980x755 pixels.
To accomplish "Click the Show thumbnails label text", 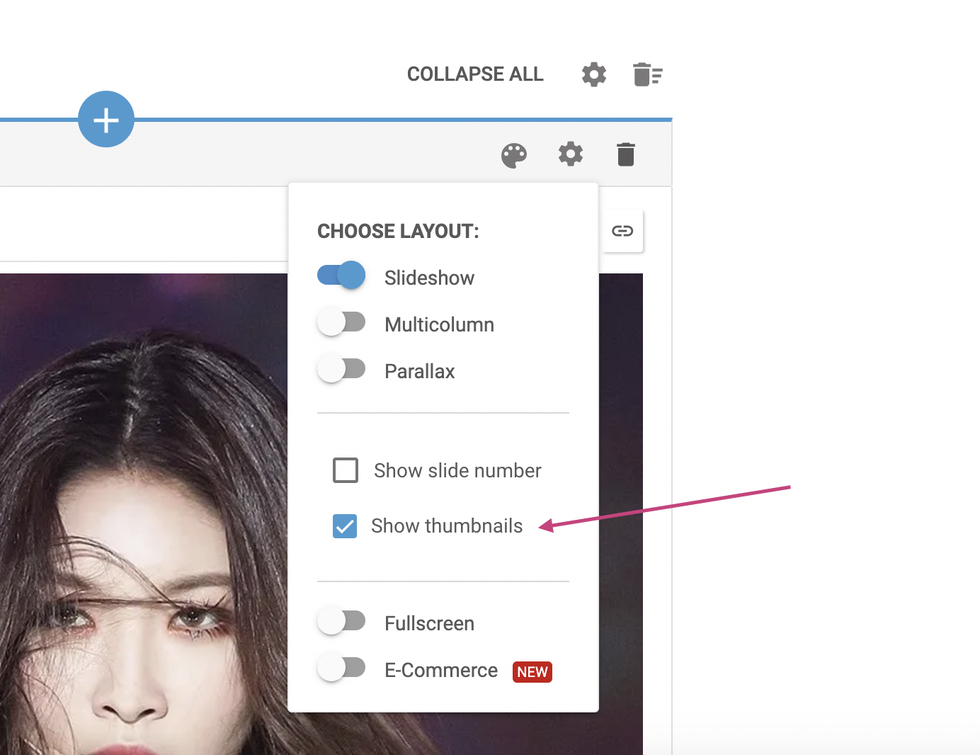I will click(x=446, y=526).
